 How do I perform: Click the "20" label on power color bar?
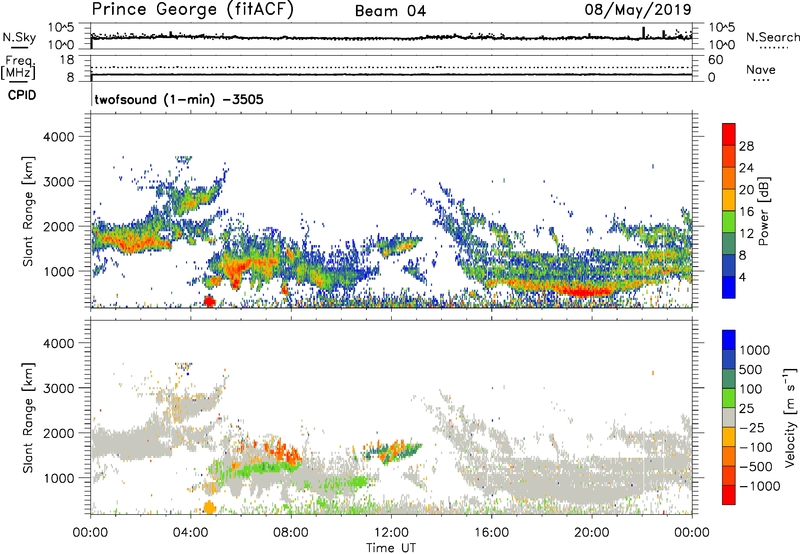click(x=746, y=190)
